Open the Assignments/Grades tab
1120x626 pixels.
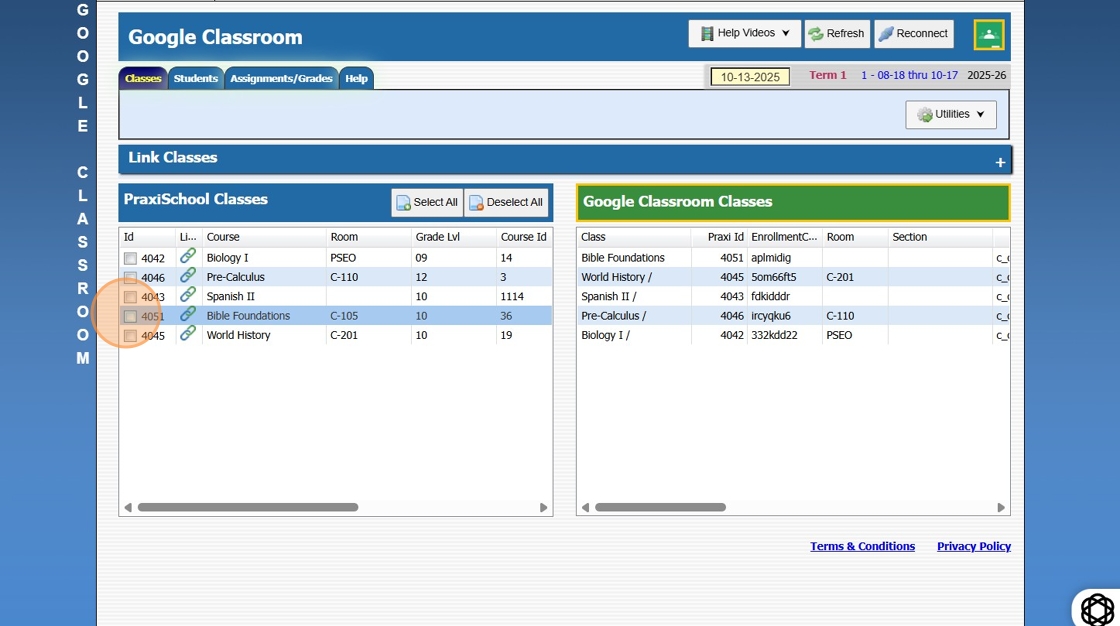pyautogui.click(x=281, y=79)
